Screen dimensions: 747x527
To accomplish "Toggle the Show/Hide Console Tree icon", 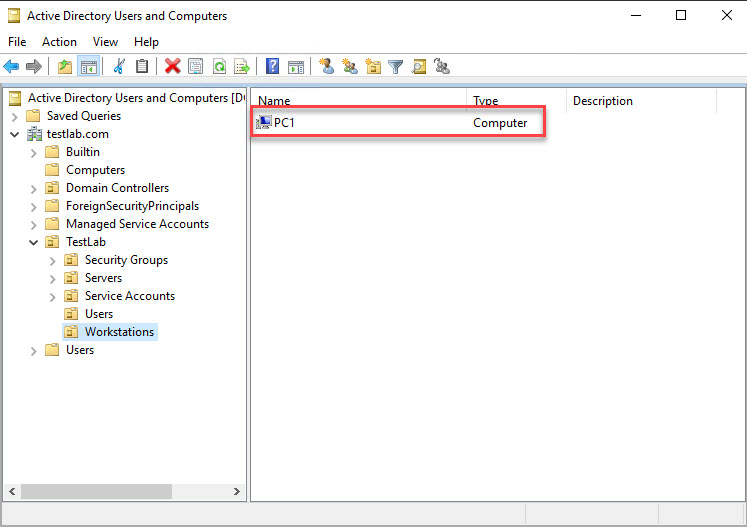I will coord(89,66).
